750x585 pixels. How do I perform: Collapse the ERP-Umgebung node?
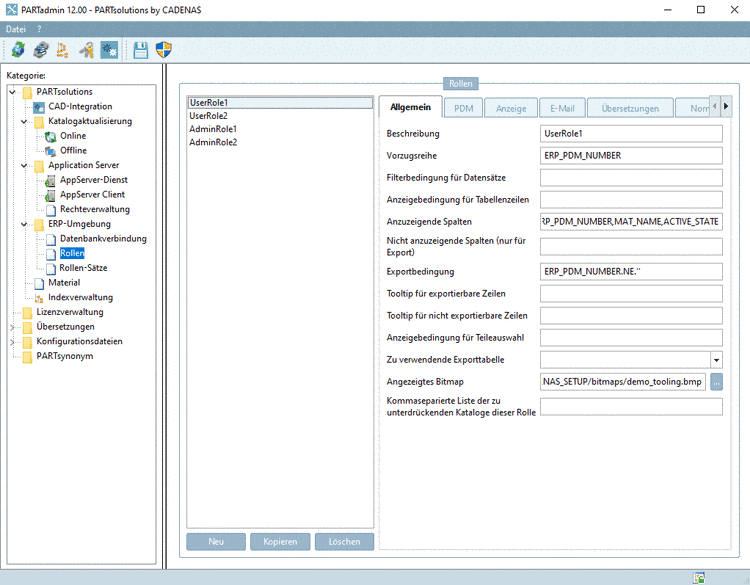(24, 224)
